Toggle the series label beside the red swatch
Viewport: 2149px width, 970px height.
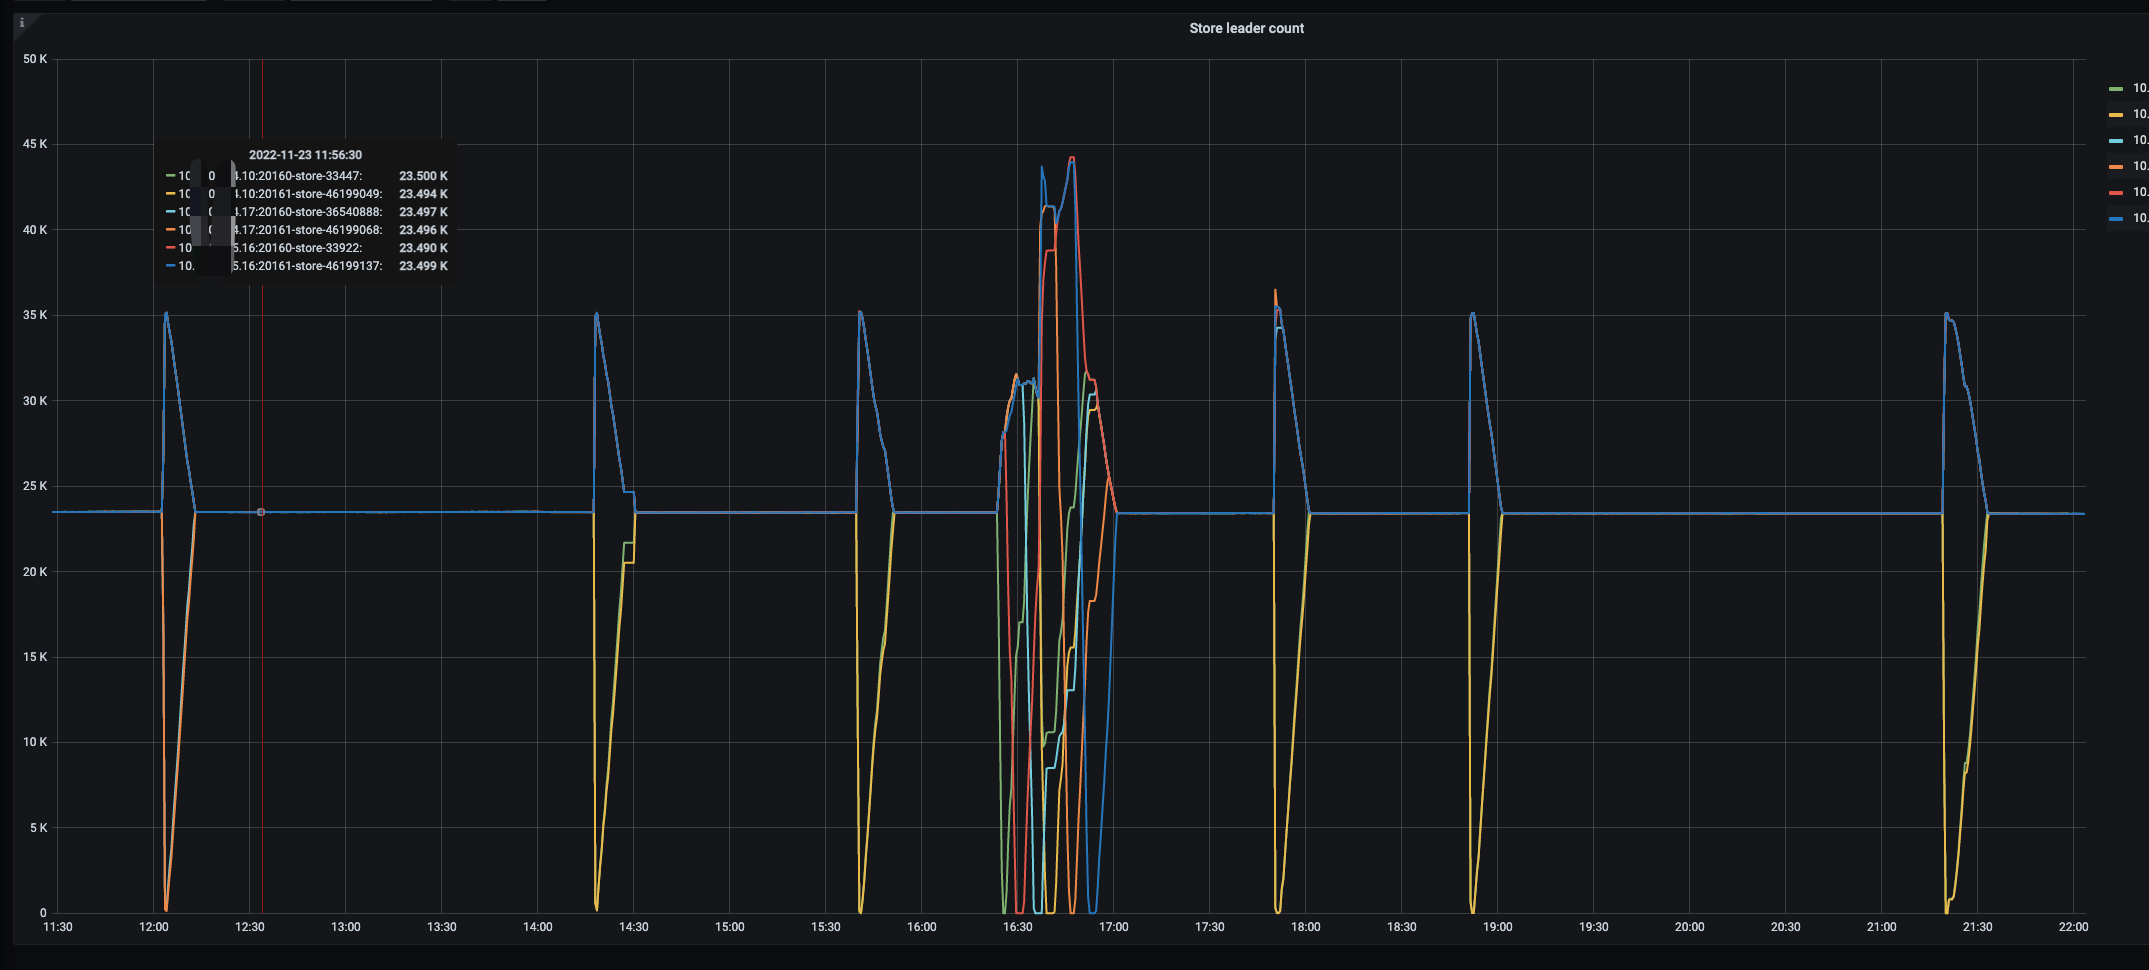[2140, 192]
